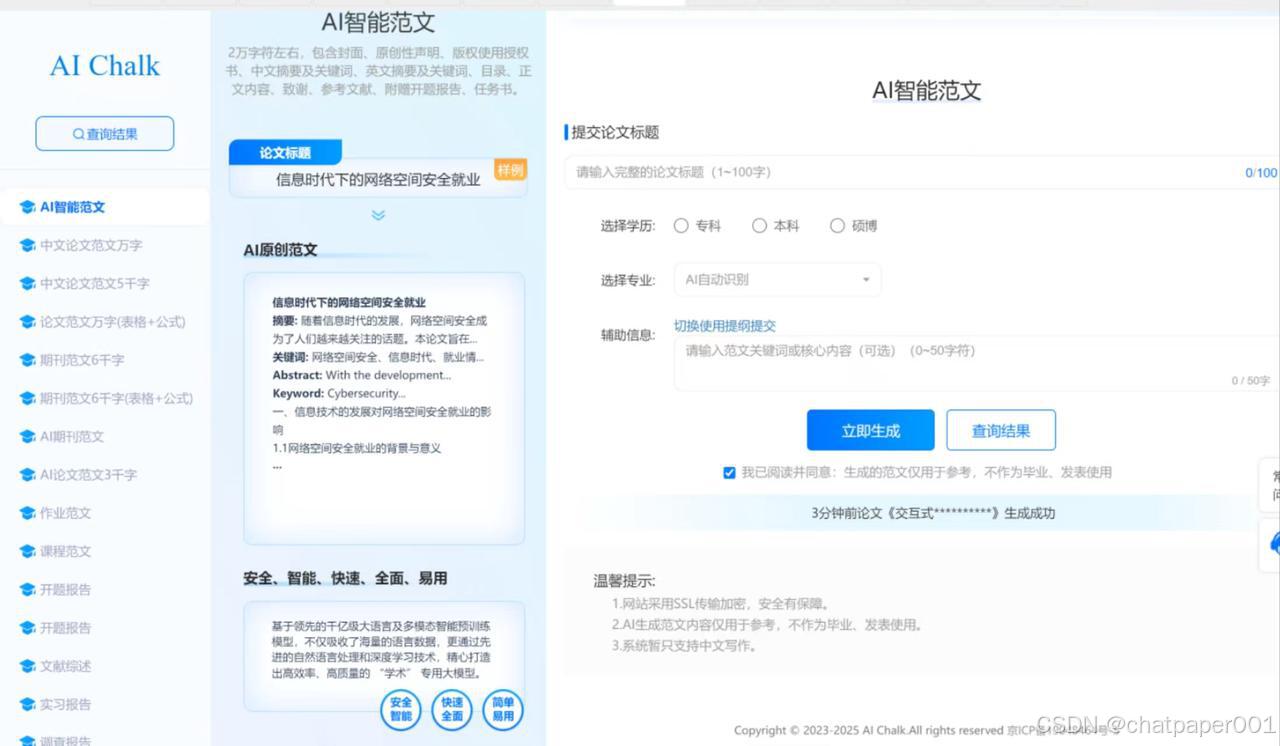Image resolution: width=1280 pixels, height=746 pixels.
Task: Click the graduation cap icon beside AI智能范文
Action: coord(27,207)
